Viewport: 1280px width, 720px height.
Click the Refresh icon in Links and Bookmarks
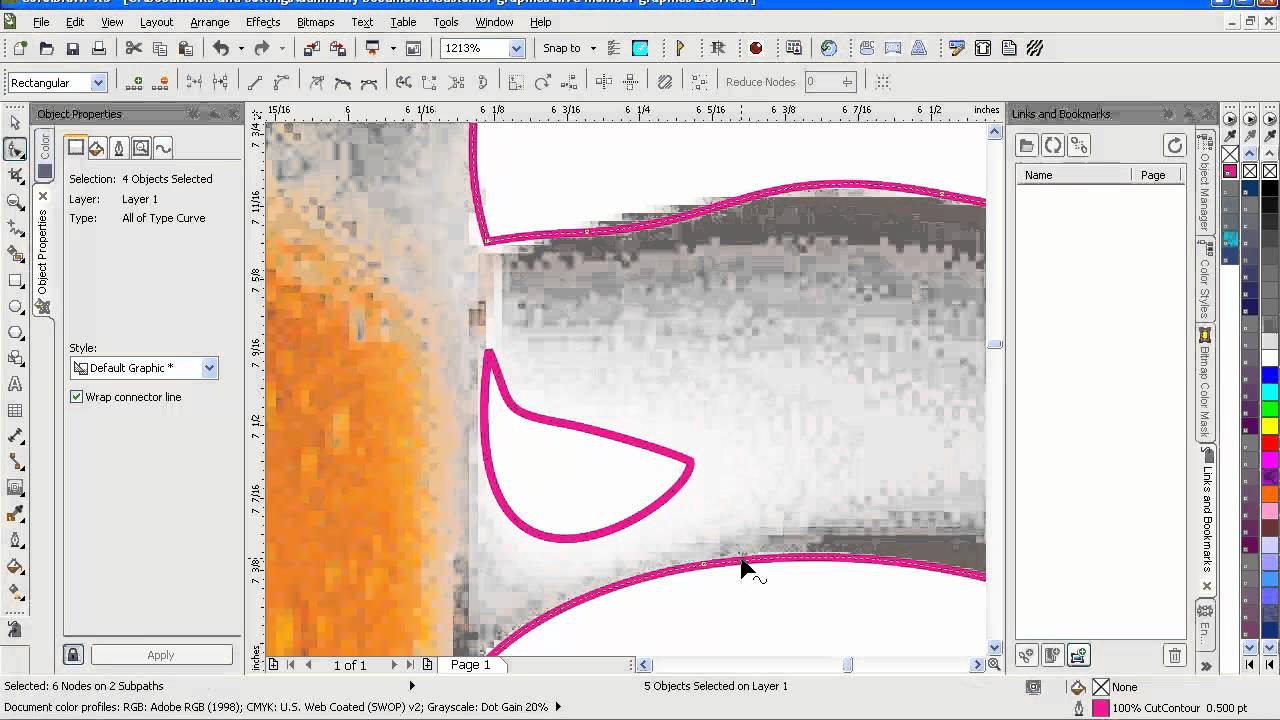tap(1175, 146)
